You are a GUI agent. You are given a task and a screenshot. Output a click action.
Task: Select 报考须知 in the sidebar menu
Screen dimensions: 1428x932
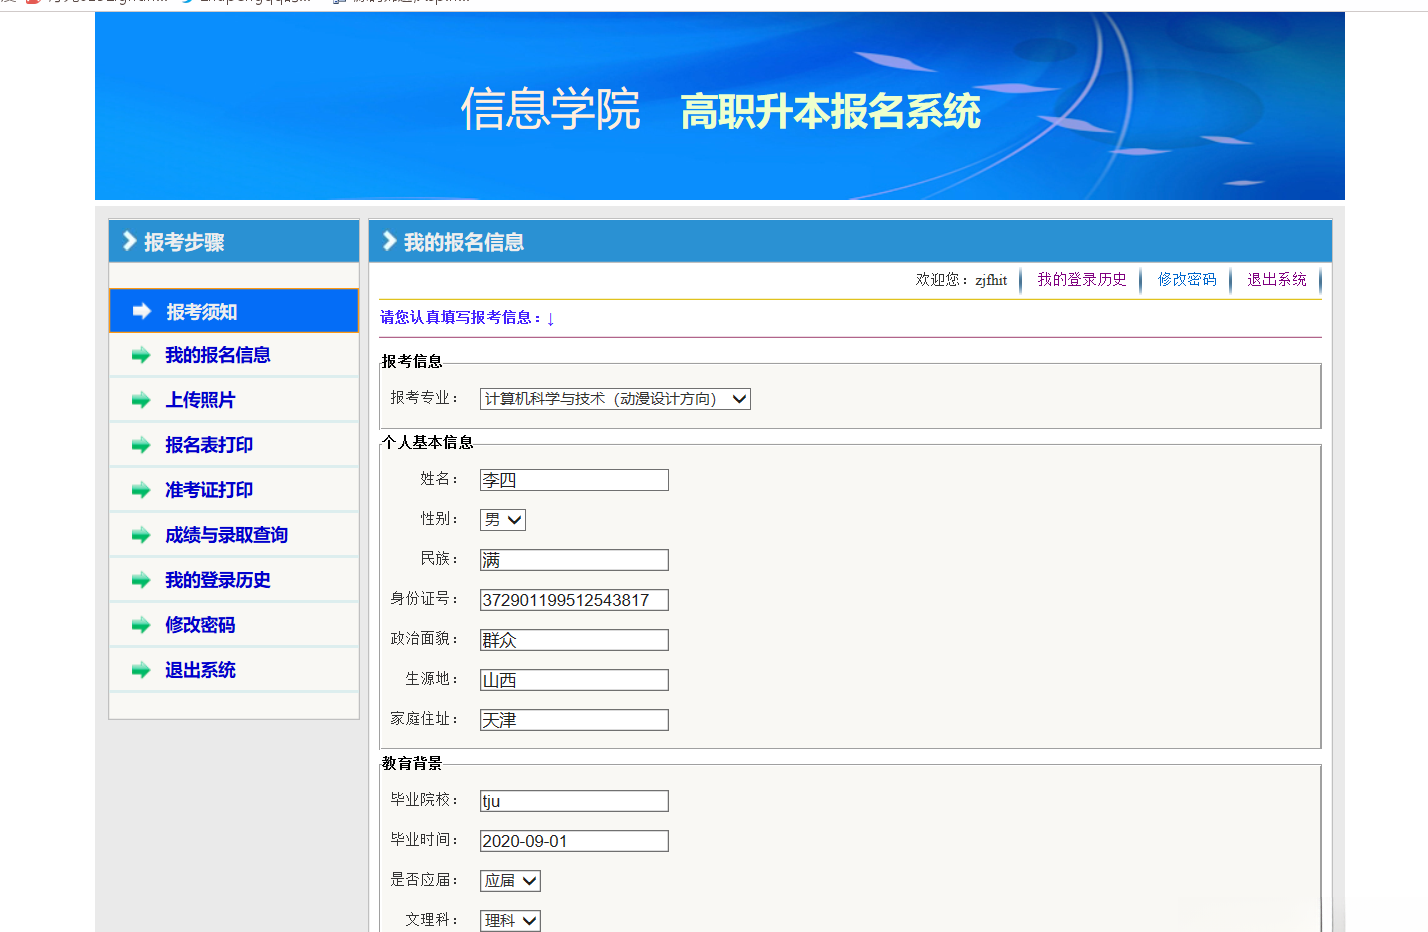point(200,310)
